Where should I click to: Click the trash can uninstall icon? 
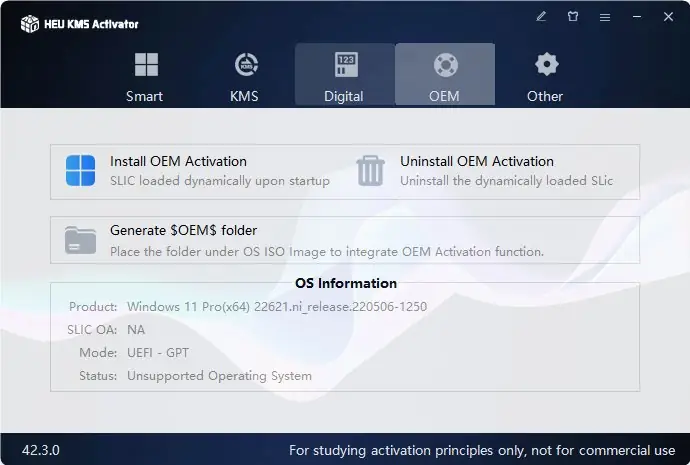pos(371,171)
